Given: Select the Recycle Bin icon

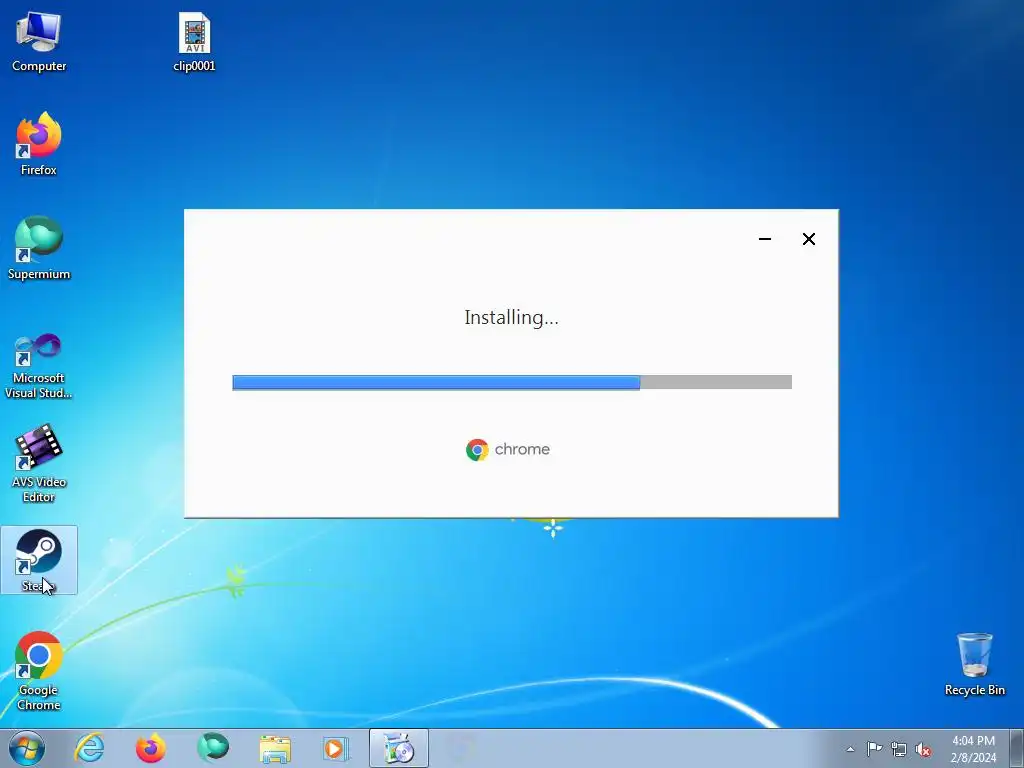Looking at the screenshot, I should [x=974, y=664].
